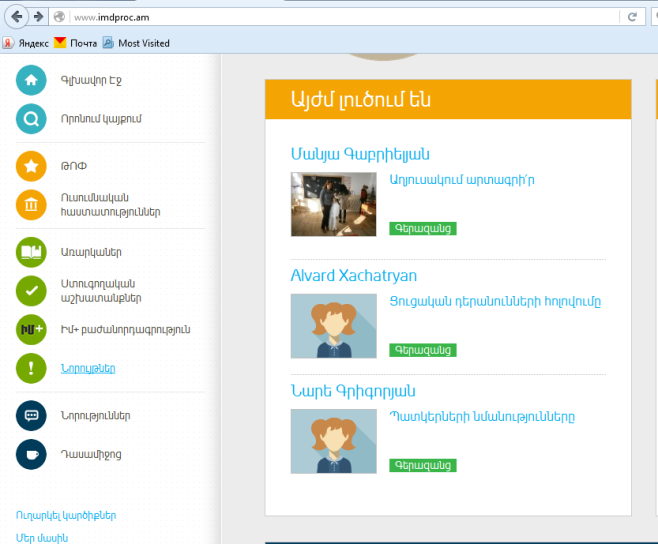
Task: Click the orange institution building icon
Action: pos(31,205)
